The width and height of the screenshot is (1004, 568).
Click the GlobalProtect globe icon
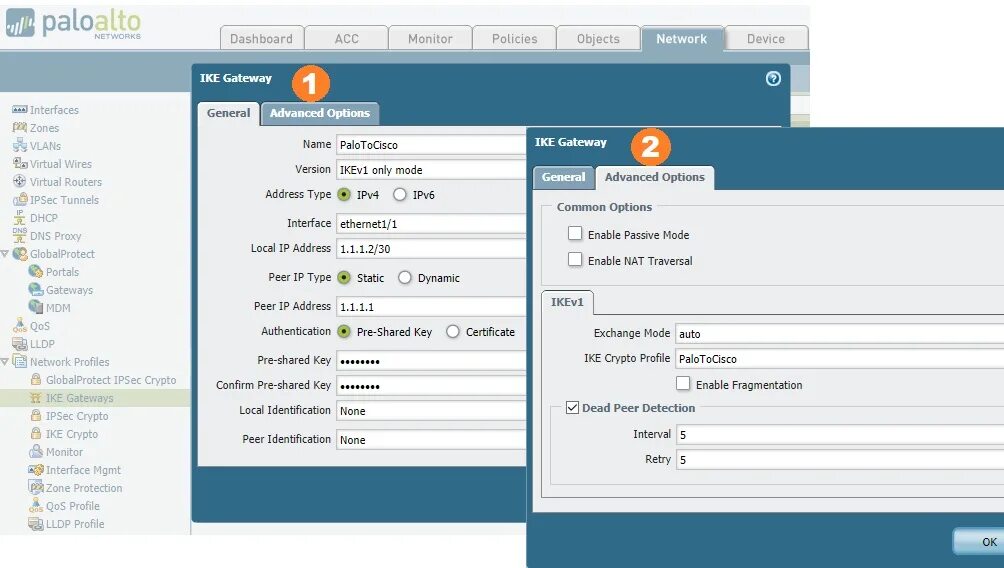click(20, 254)
